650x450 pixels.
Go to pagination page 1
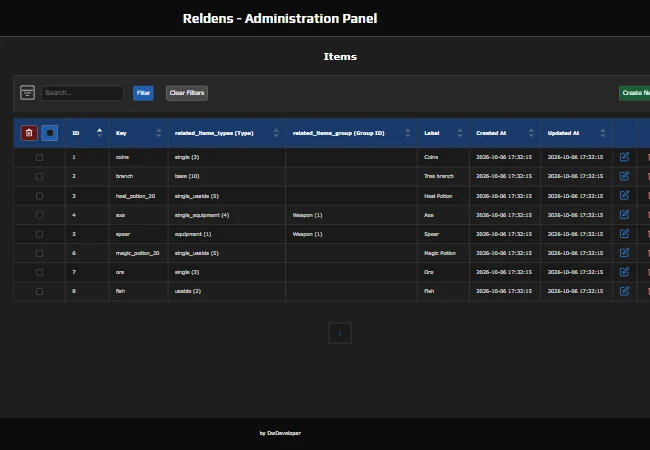(340, 333)
